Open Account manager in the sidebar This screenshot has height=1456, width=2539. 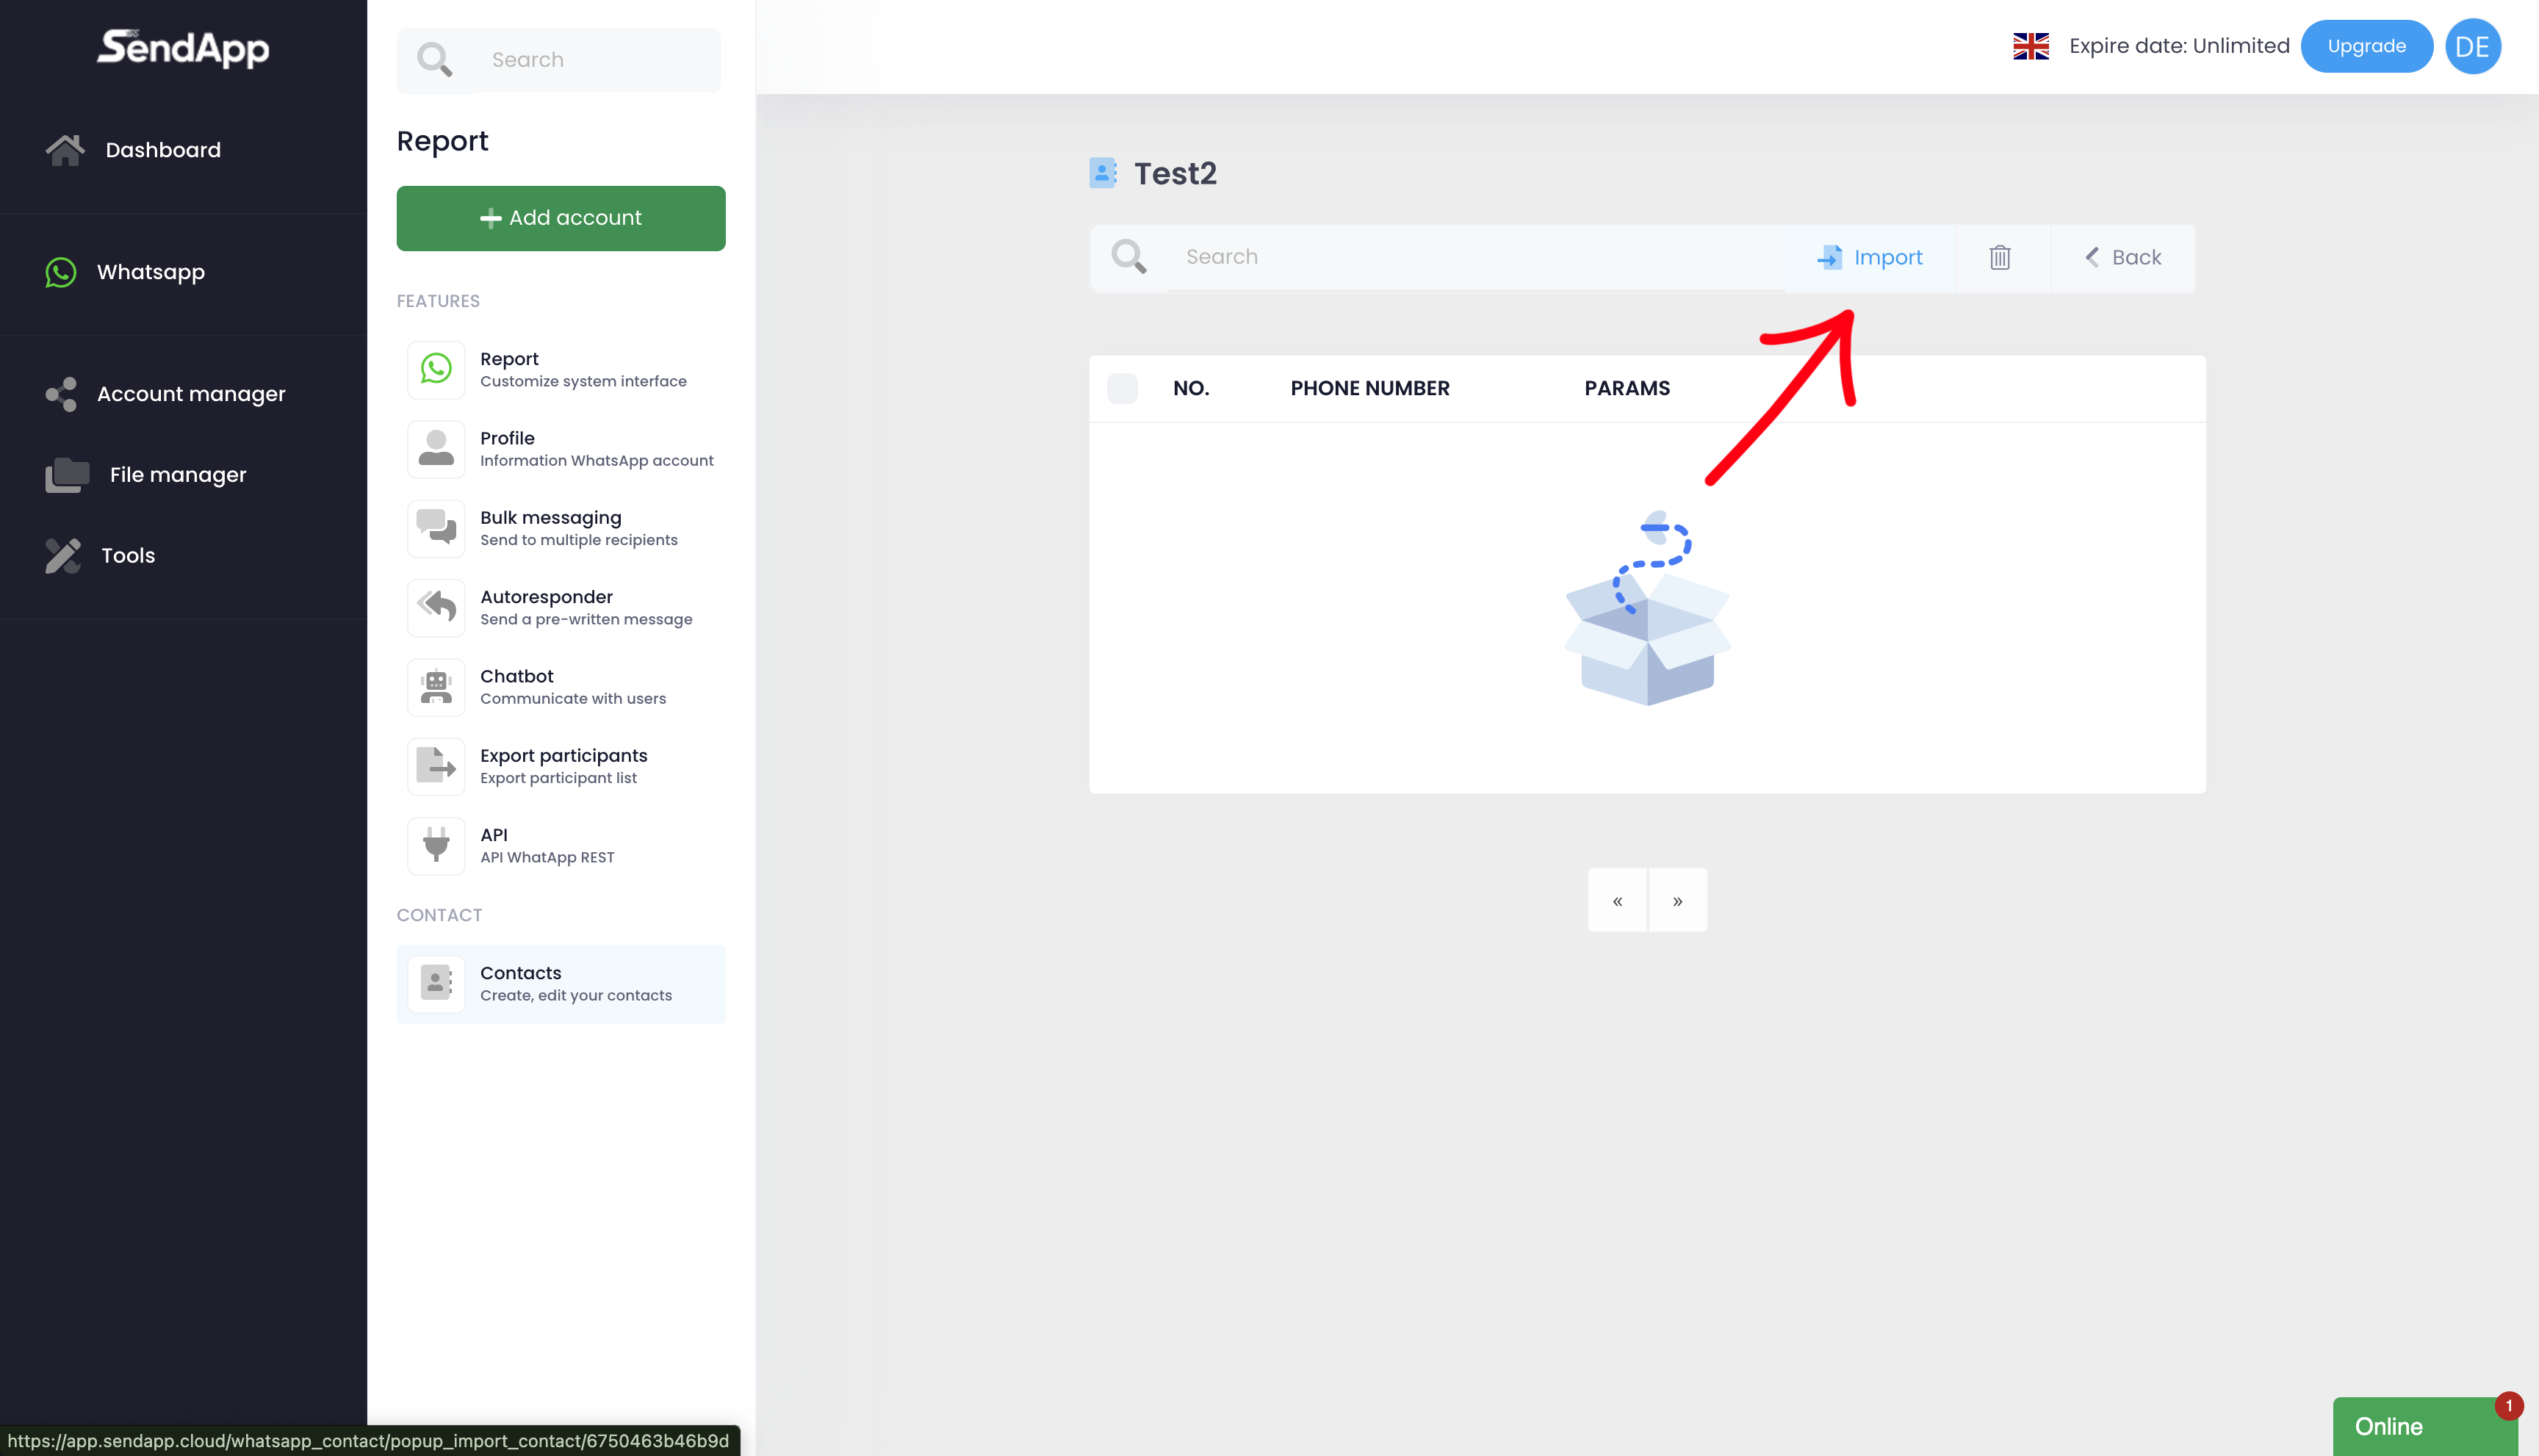click(x=190, y=394)
